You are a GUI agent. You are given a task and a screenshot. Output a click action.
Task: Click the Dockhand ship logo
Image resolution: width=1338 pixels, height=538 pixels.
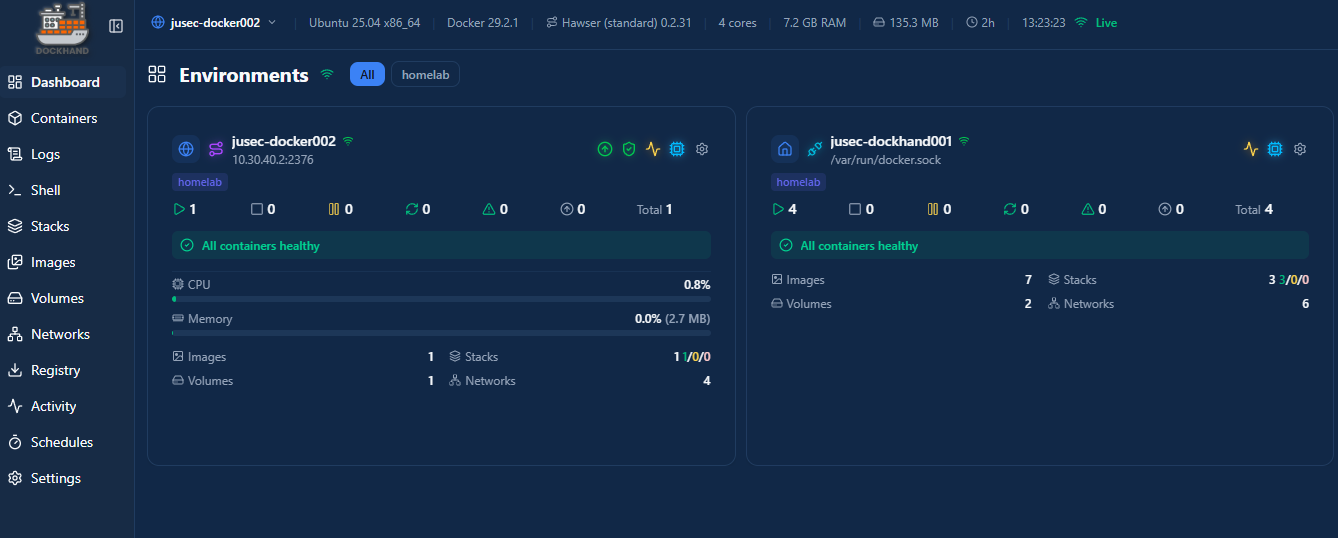tap(62, 28)
